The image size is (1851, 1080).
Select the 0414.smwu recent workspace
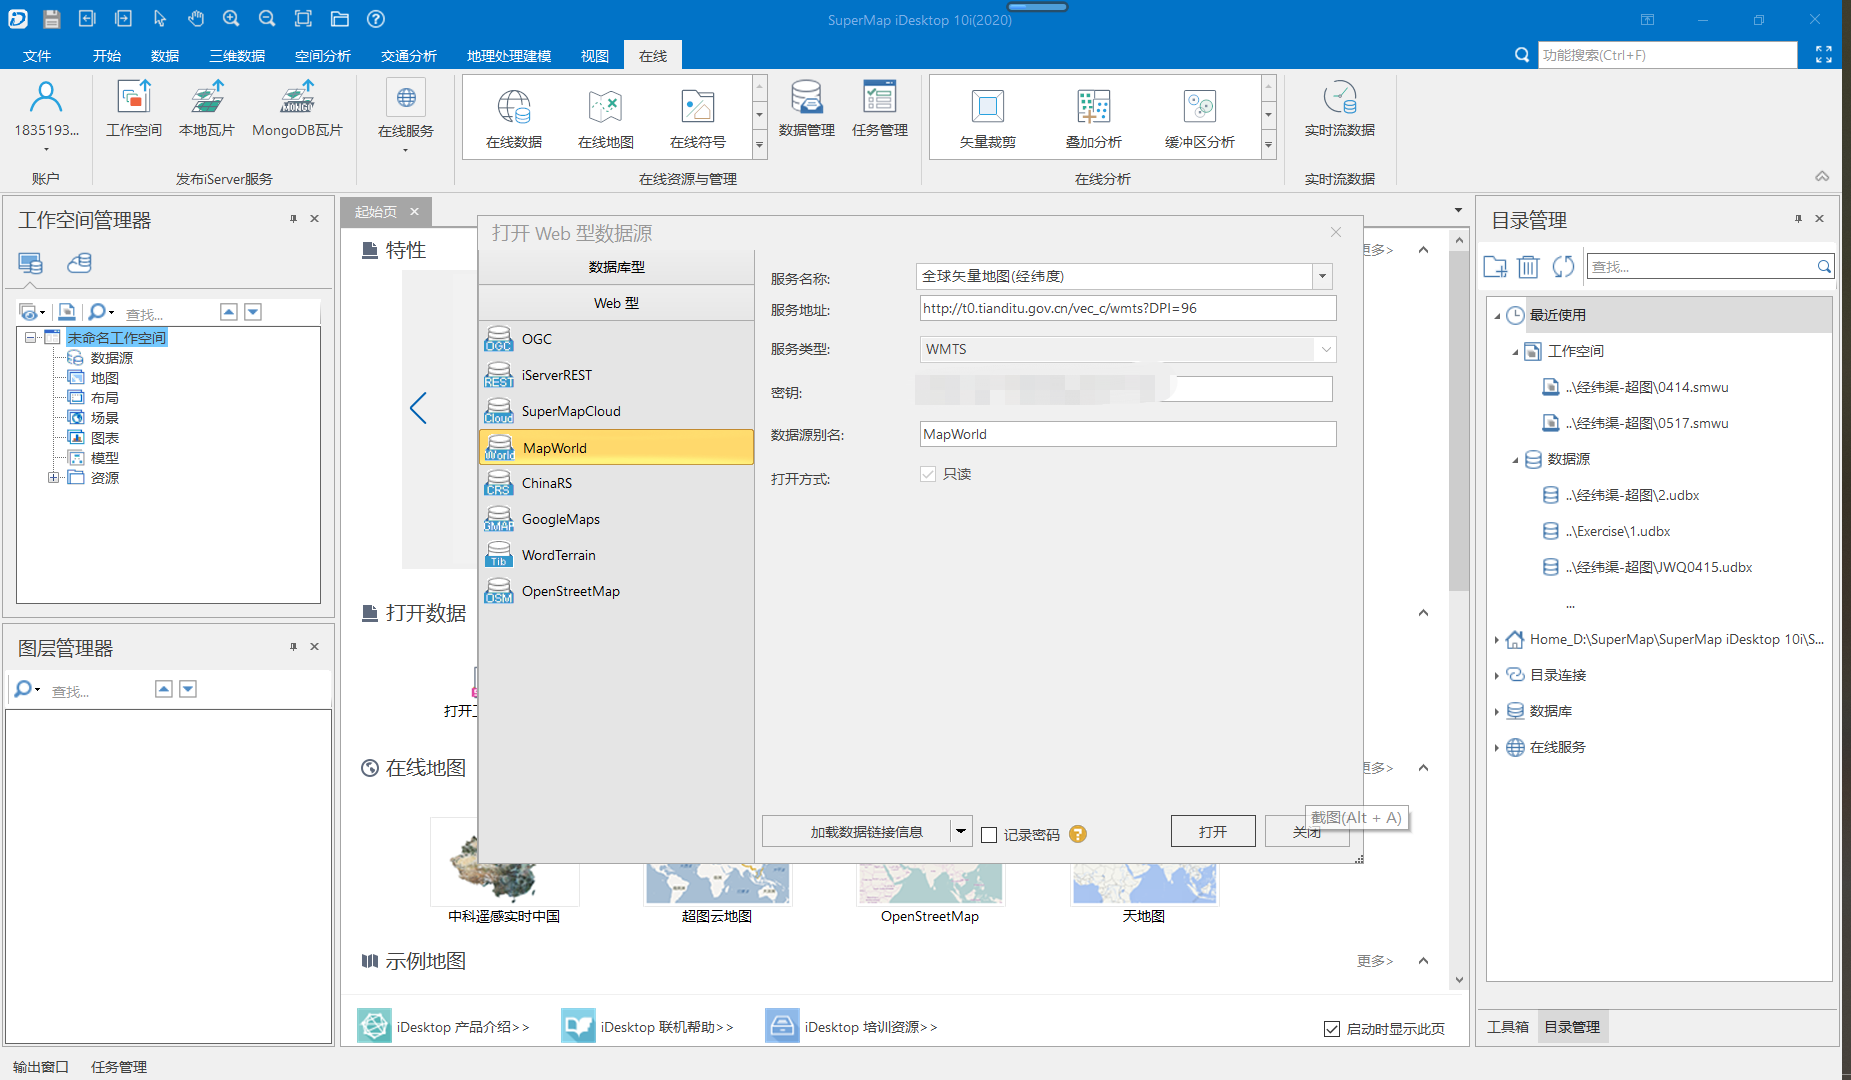1647,387
